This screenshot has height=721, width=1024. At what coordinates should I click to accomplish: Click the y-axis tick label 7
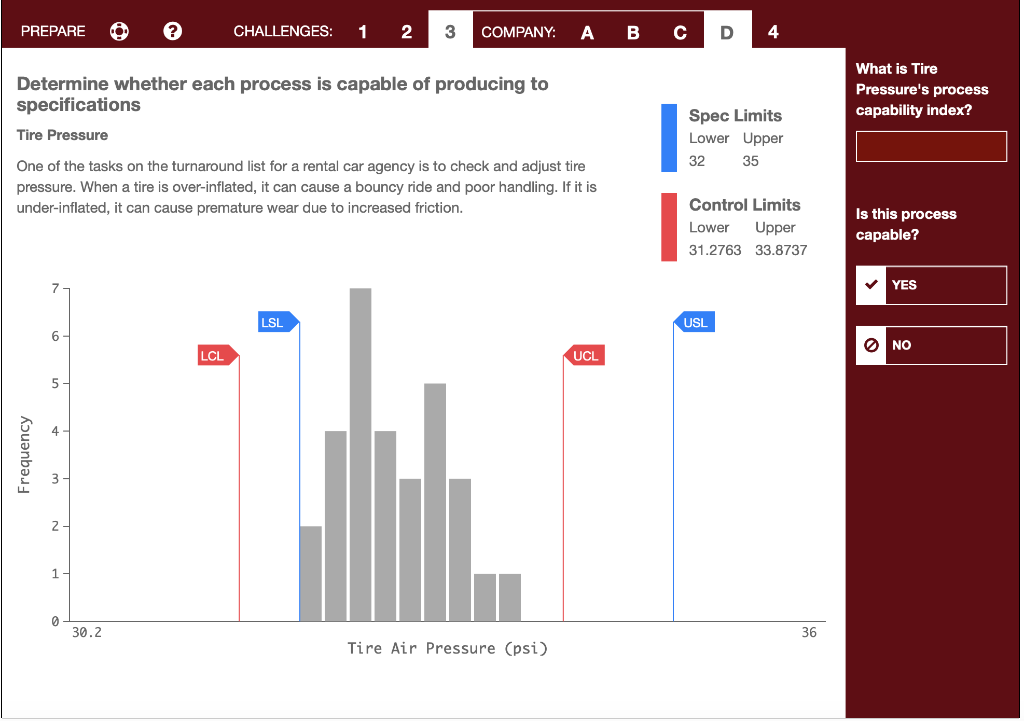[56, 289]
